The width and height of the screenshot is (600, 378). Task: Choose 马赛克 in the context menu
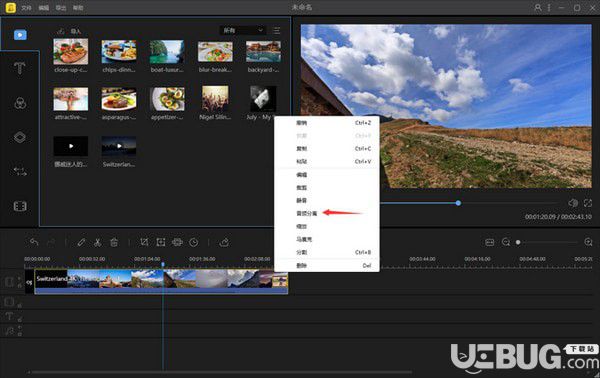(x=327, y=240)
